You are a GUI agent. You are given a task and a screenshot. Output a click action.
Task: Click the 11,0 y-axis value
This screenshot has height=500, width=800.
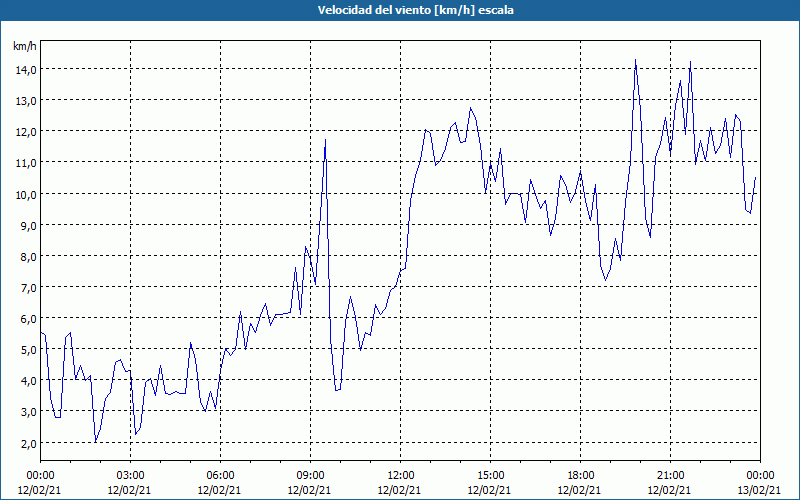[x=26, y=163]
